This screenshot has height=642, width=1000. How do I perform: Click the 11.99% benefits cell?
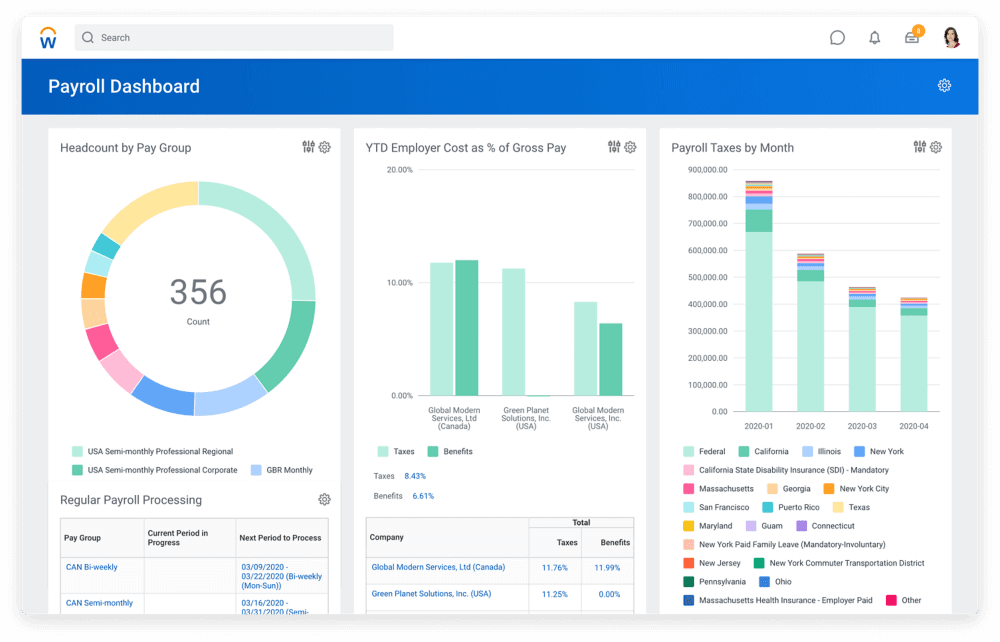pyautogui.click(x=607, y=567)
